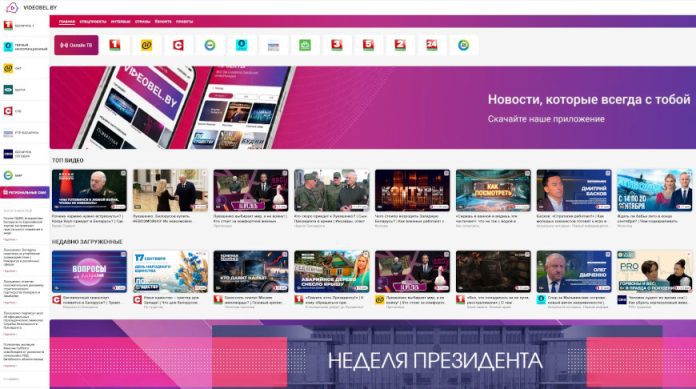Open the Беларусь 24 channel icon
Viewport: 696px width, 389px height.
click(431, 45)
